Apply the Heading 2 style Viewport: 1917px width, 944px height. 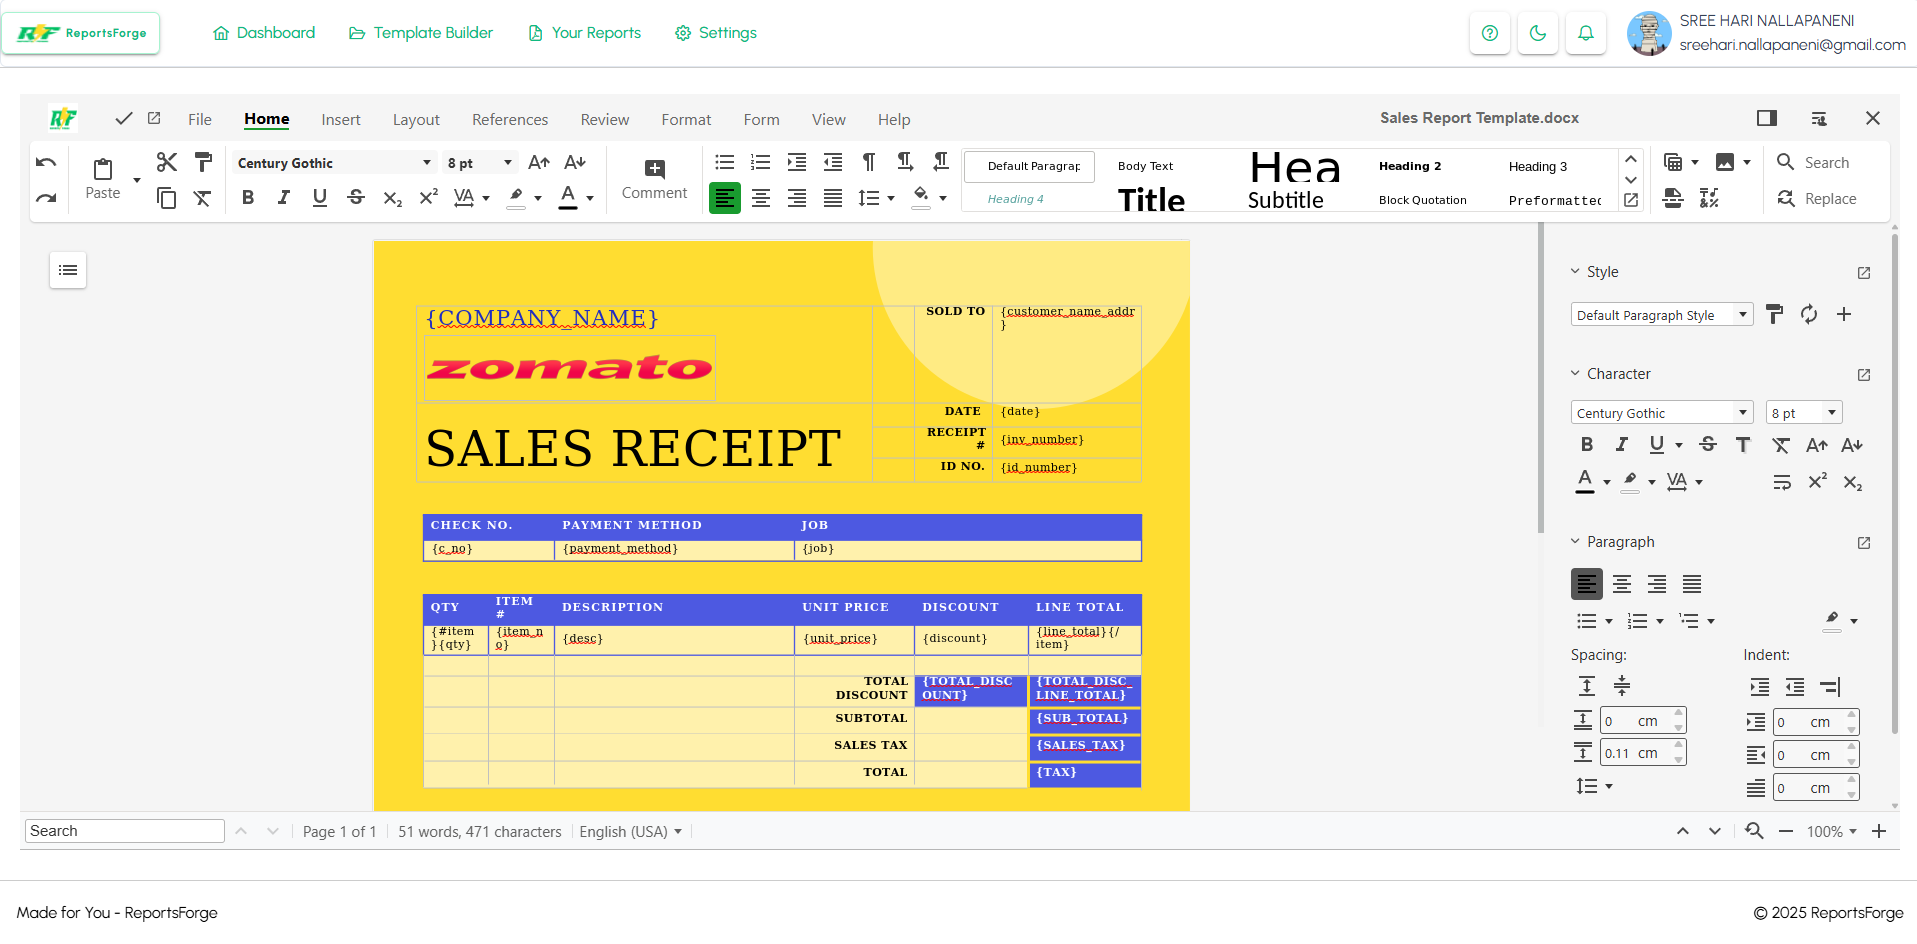1410,166
